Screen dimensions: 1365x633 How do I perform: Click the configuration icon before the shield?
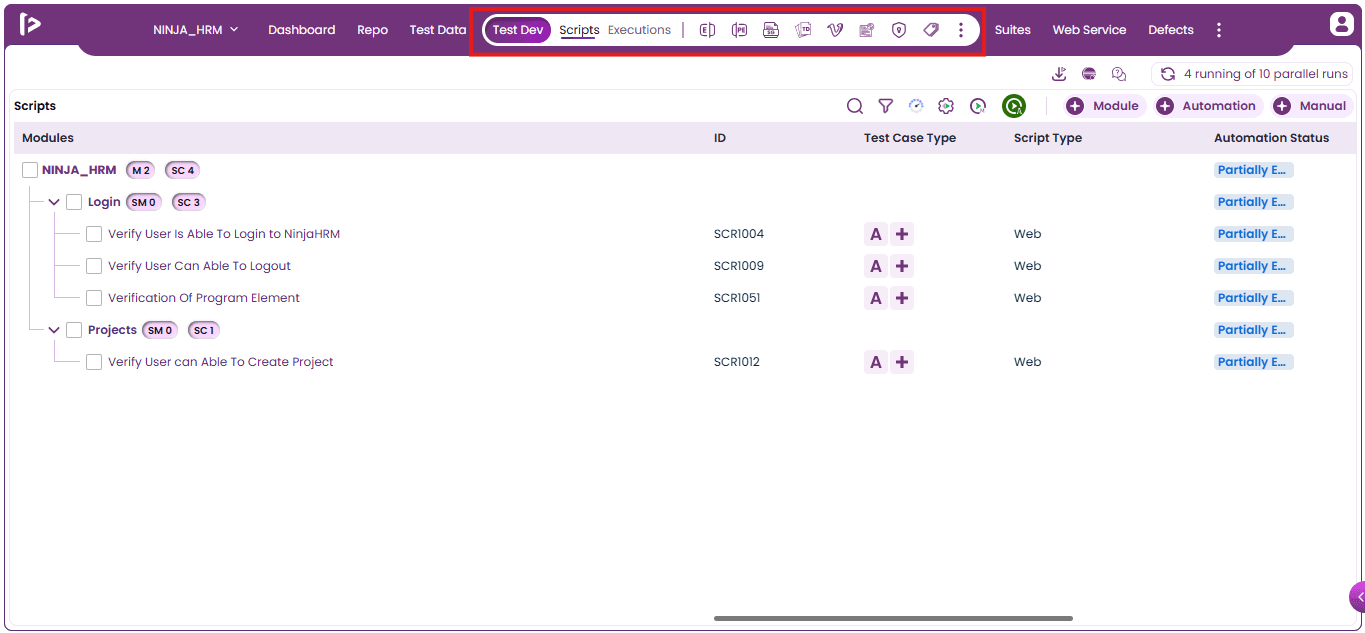click(867, 30)
